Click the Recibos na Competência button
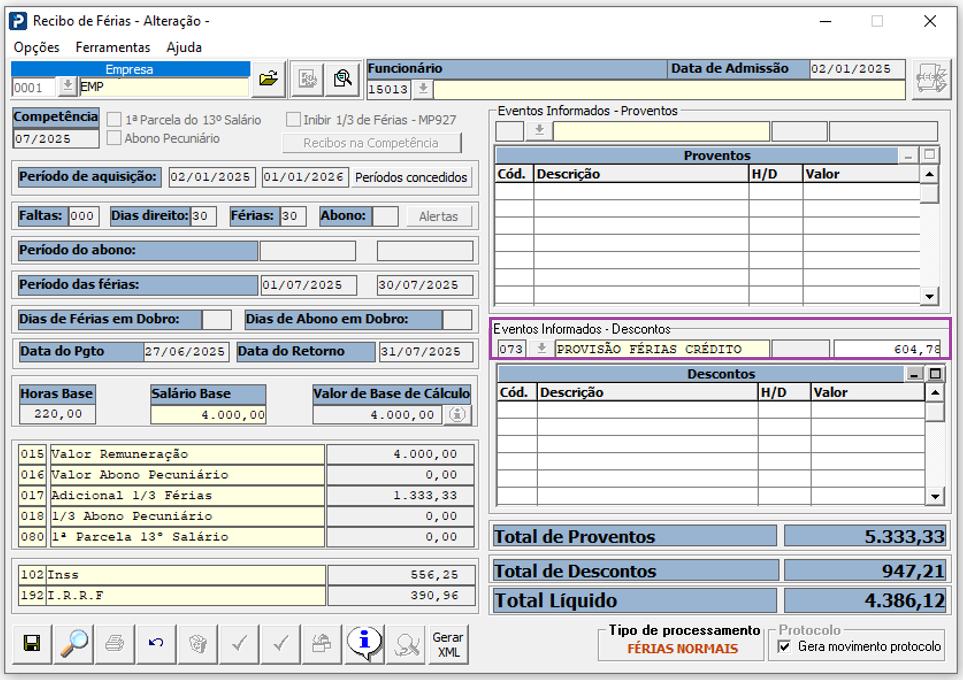Viewport: 963px width, 680px height. [x=371, y=143]
